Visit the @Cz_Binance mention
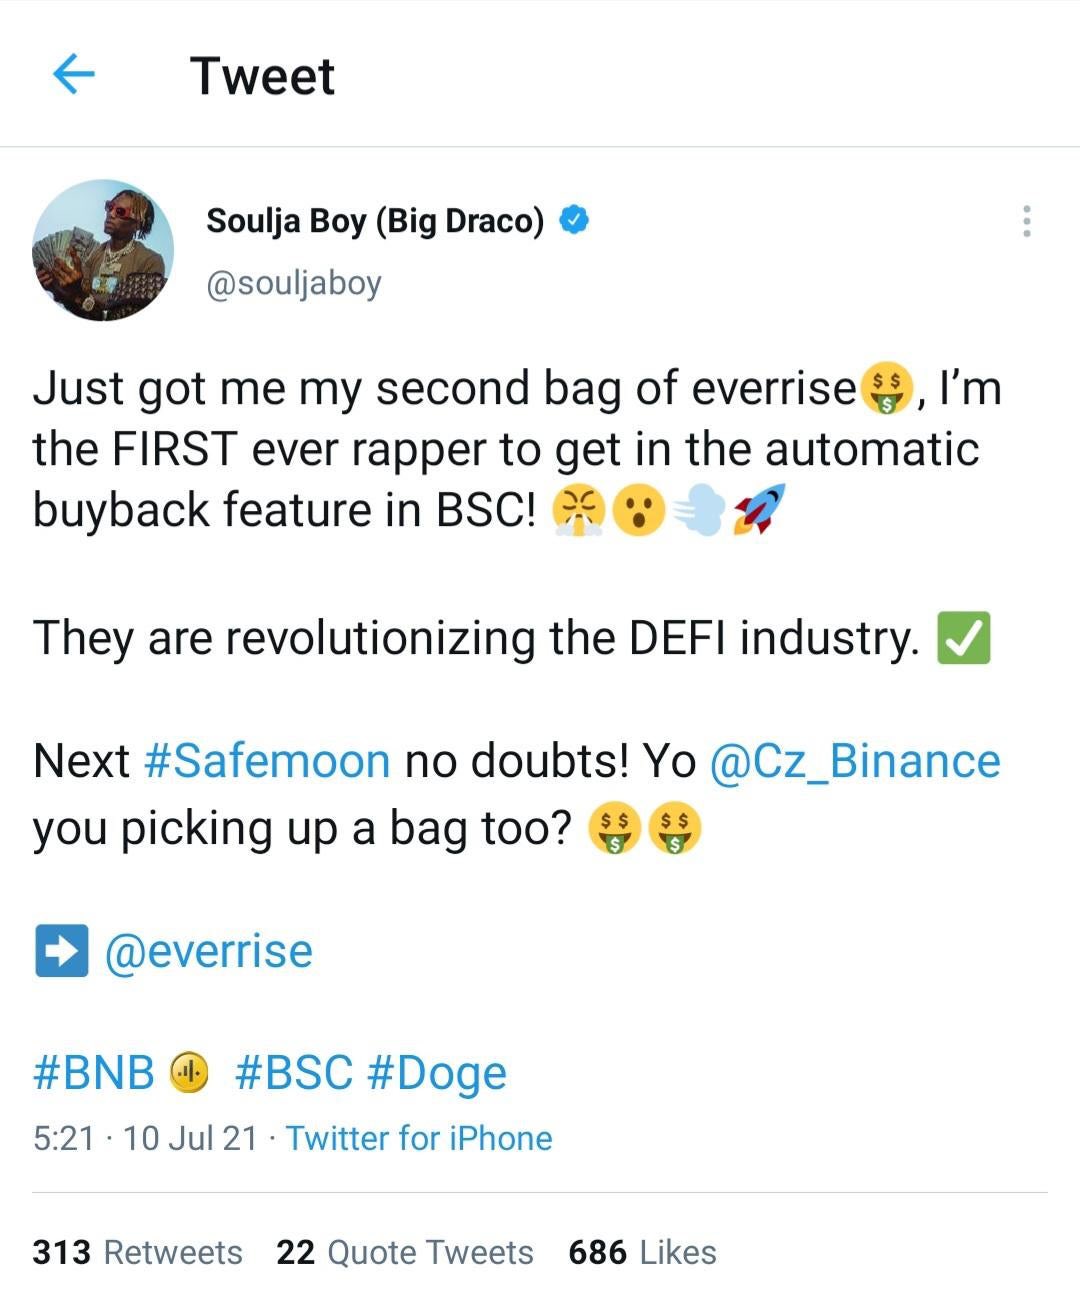This screenshot has width=1080, height=1307. [854, 761]
